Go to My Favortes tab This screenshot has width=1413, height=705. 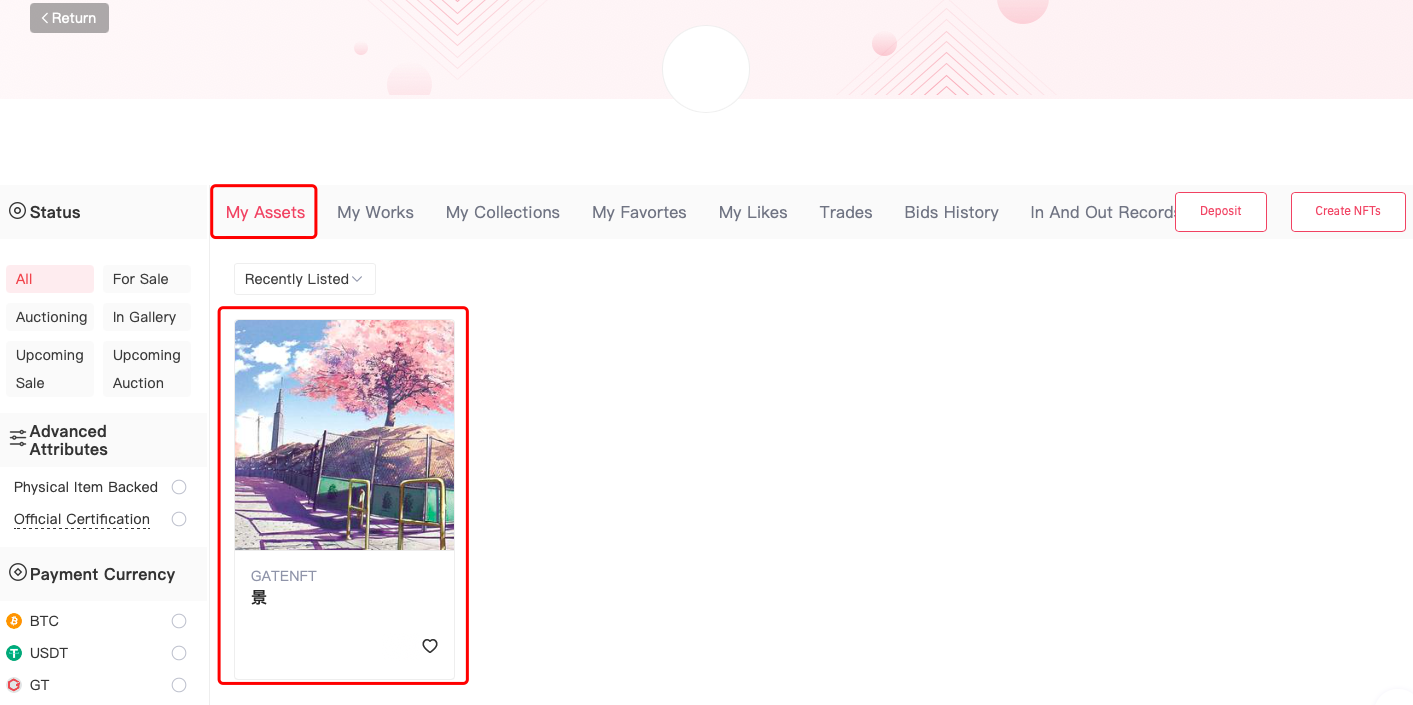(x=639, y=212)
